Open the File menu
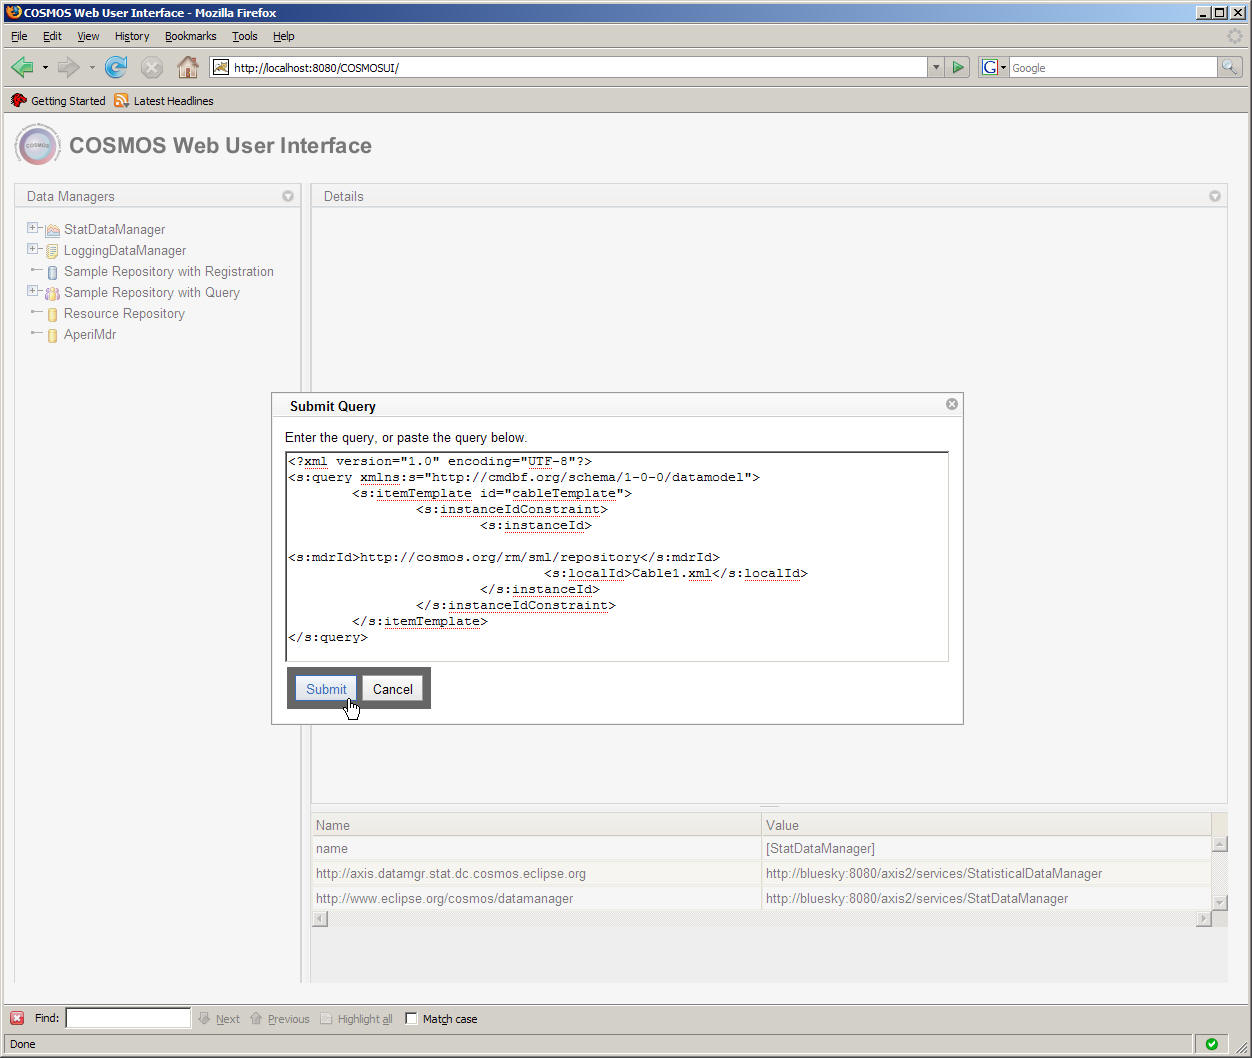Viewport: 1252px width, 1058px height. pyautogui.click(x=19, y=36)
